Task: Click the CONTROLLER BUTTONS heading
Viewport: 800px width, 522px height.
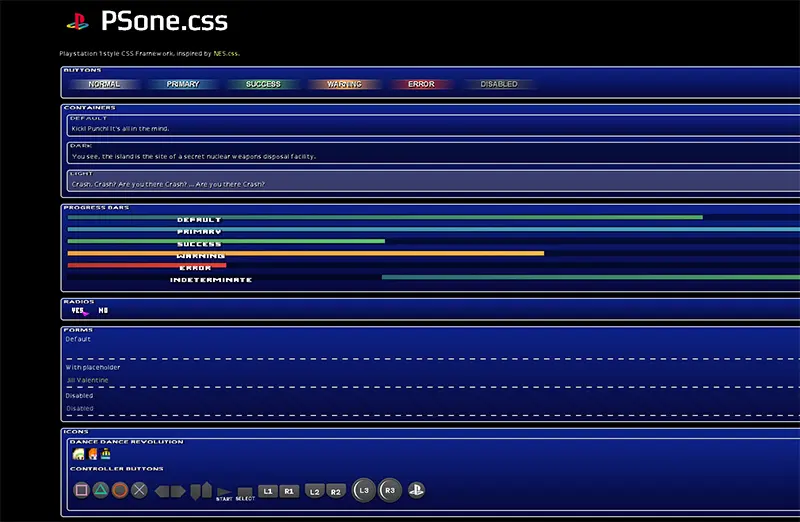Action: pyautogui.click(x=117, y=468)
